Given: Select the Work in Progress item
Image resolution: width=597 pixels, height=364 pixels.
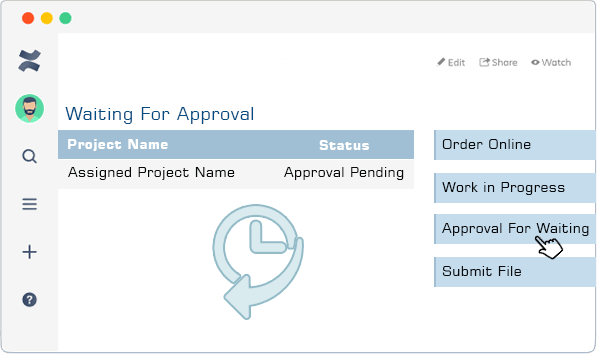Looking at the screenshot, I should tap(515, 188).
